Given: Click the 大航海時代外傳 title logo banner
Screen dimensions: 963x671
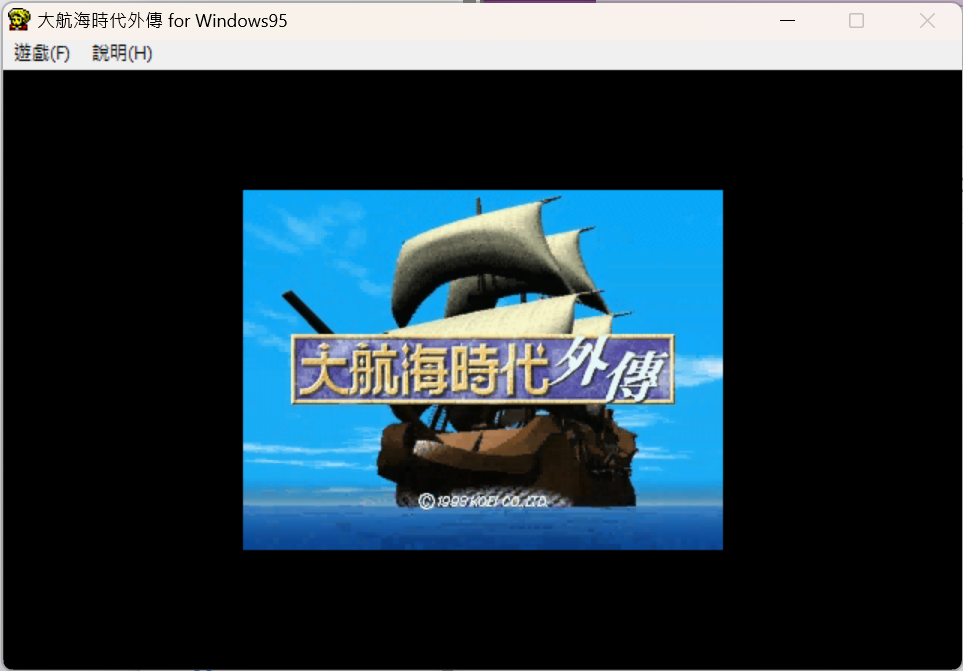Looking at the screenshot, I should [483, 369].
